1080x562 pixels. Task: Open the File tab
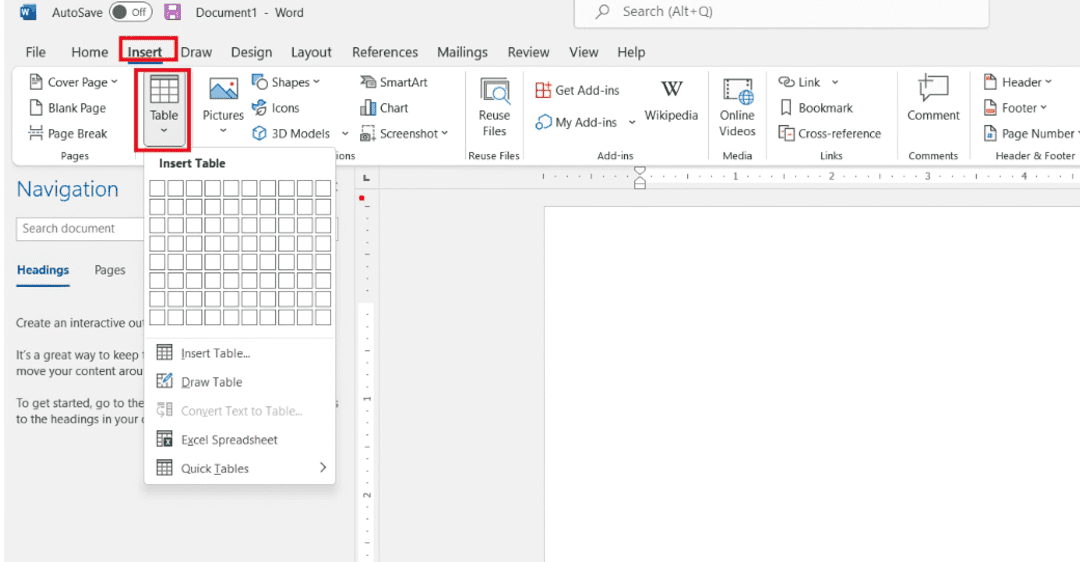(x=35, y=52)
